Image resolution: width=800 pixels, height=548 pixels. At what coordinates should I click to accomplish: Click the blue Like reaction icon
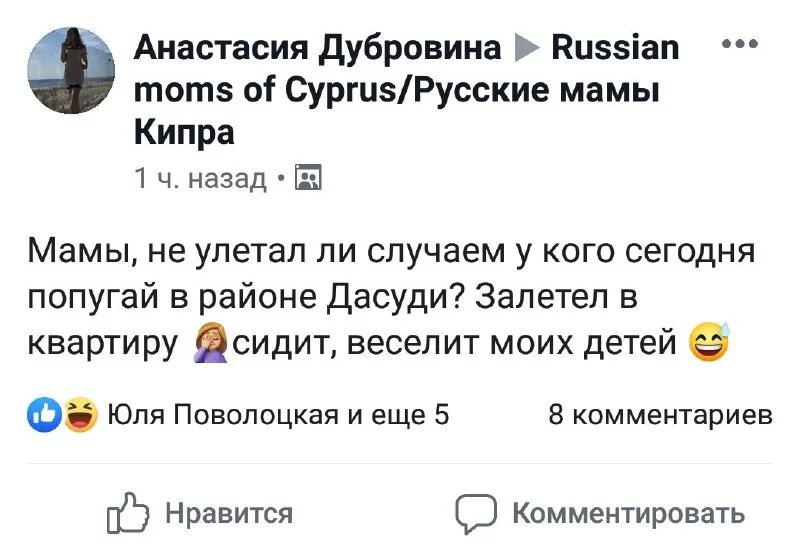[x=47, y=413]
